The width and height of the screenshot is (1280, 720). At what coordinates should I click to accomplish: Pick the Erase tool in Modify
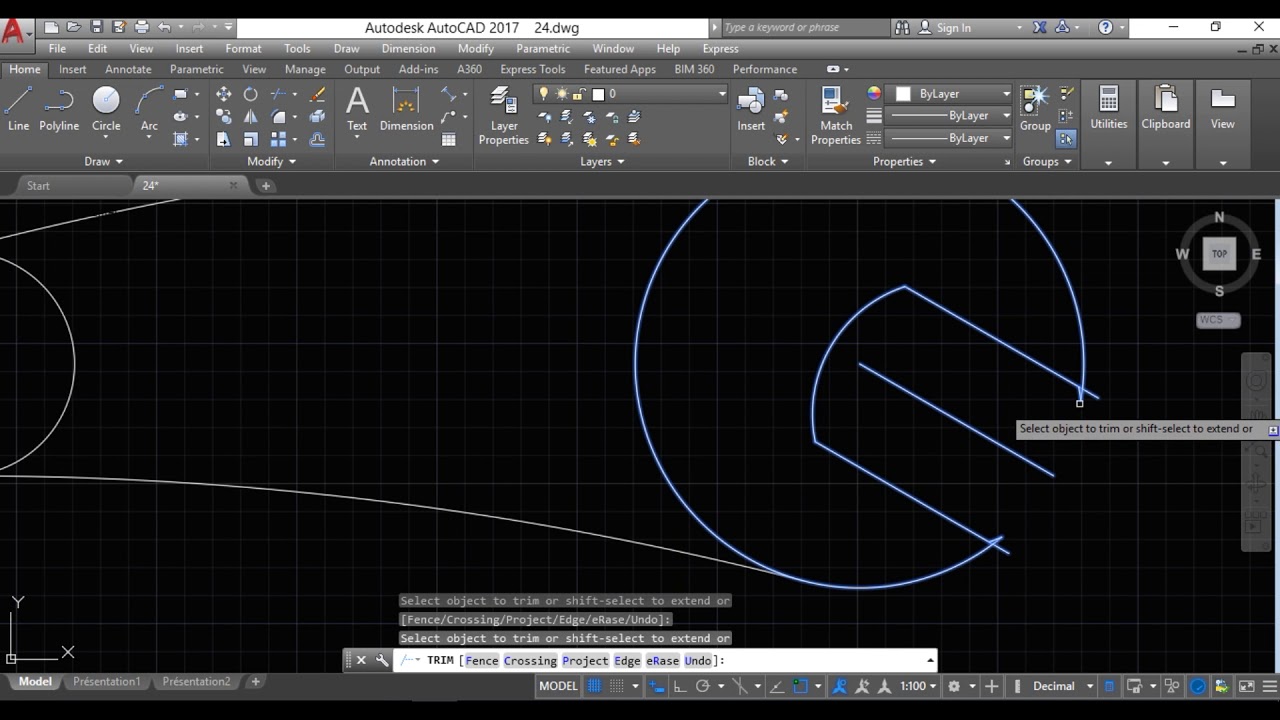[x=318, y=94]
